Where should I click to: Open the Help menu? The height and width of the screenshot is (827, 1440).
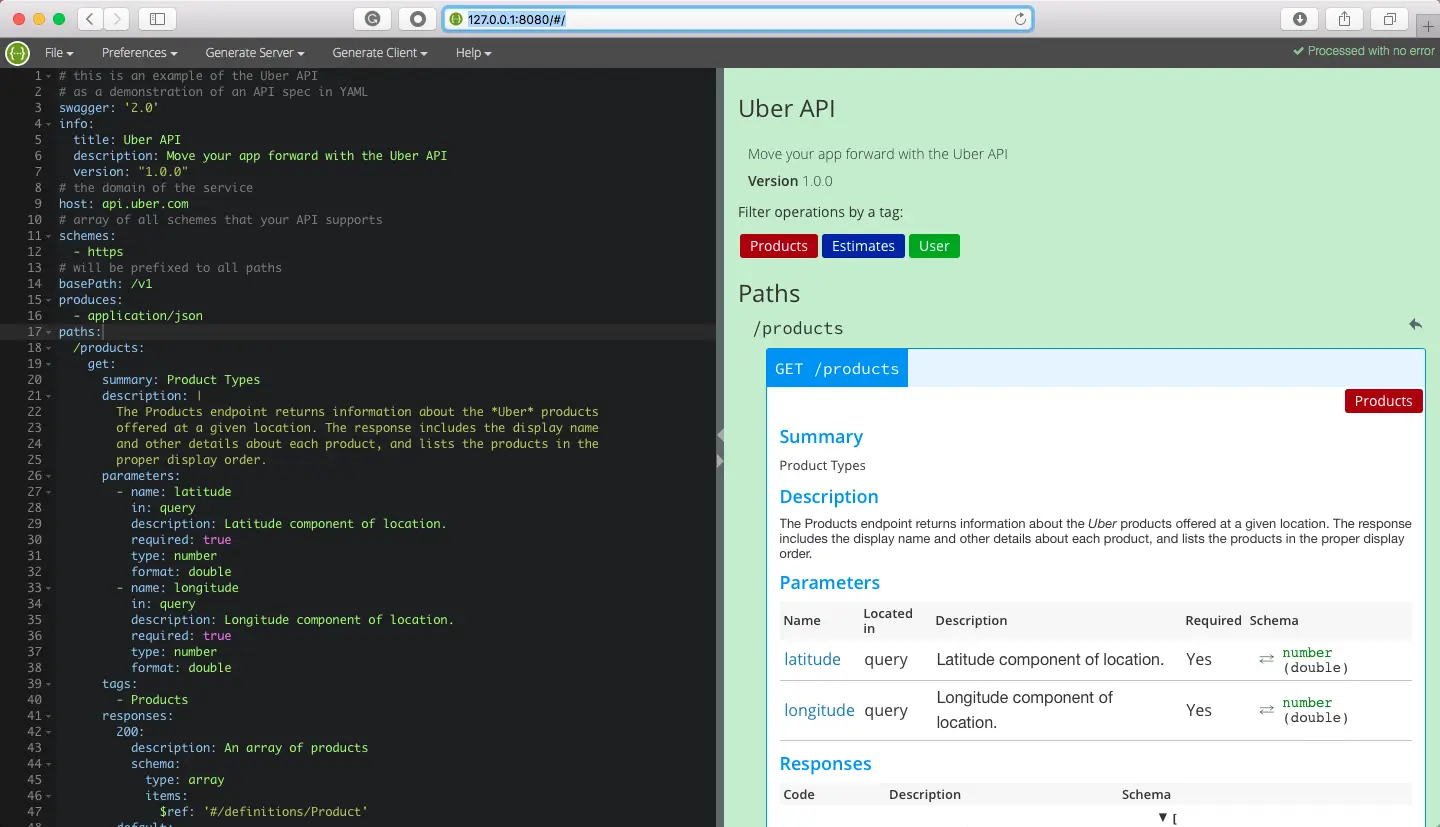(x=473, y=53)
